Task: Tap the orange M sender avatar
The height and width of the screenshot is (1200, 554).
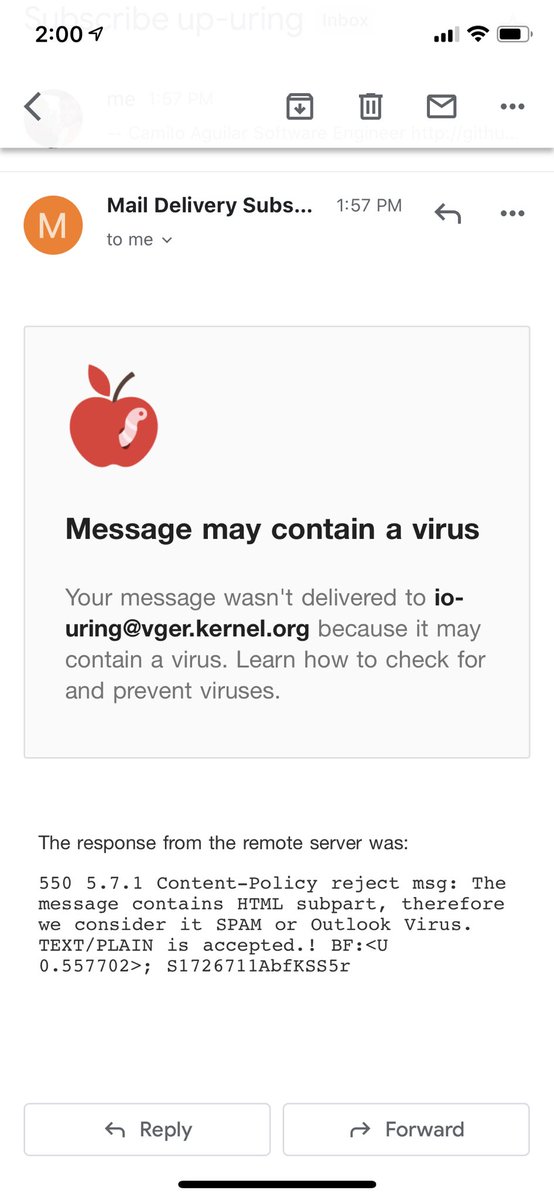Action: click(x=51, y=225)
